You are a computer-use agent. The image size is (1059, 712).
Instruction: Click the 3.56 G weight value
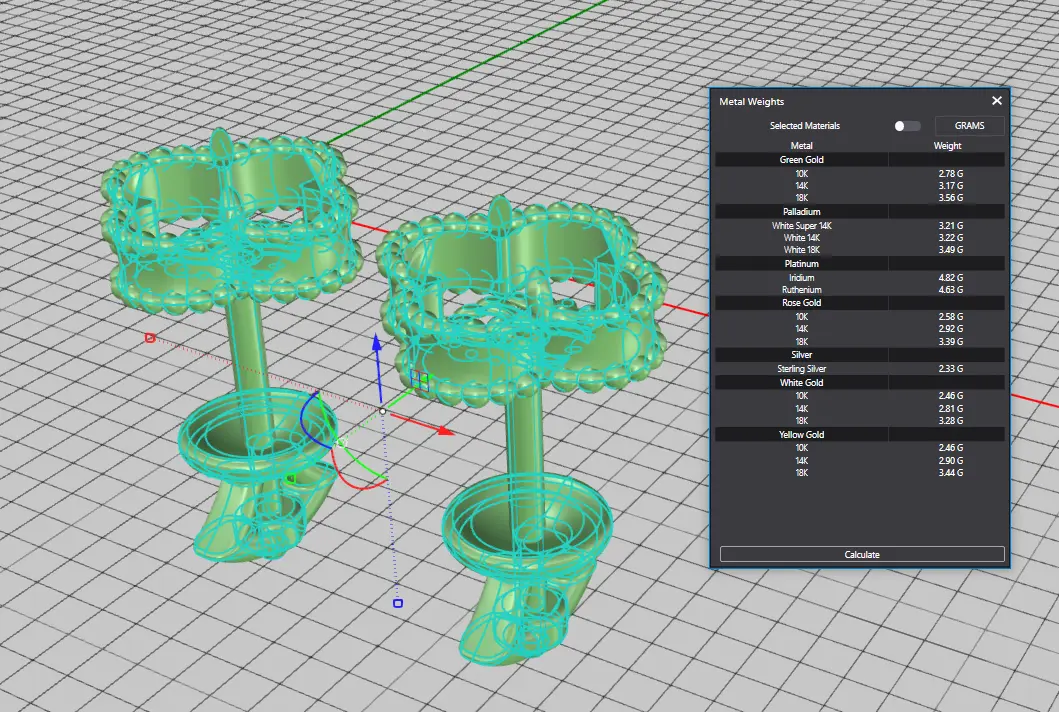(x=950, y=198)
